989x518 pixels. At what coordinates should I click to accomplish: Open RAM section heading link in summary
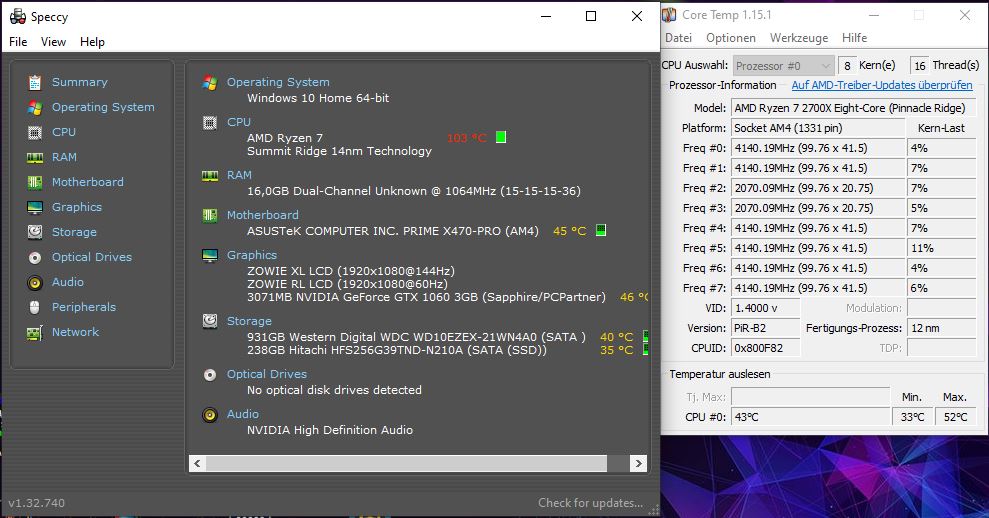click(239, 175)
